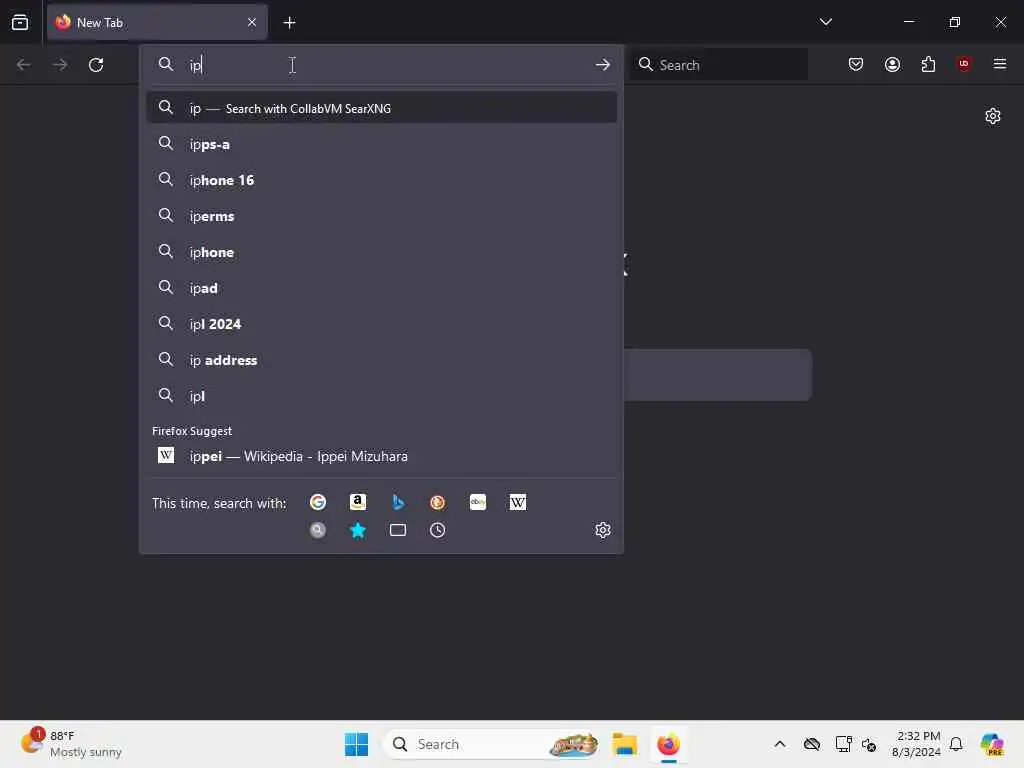Close the New Tab tab

(252, 22)
